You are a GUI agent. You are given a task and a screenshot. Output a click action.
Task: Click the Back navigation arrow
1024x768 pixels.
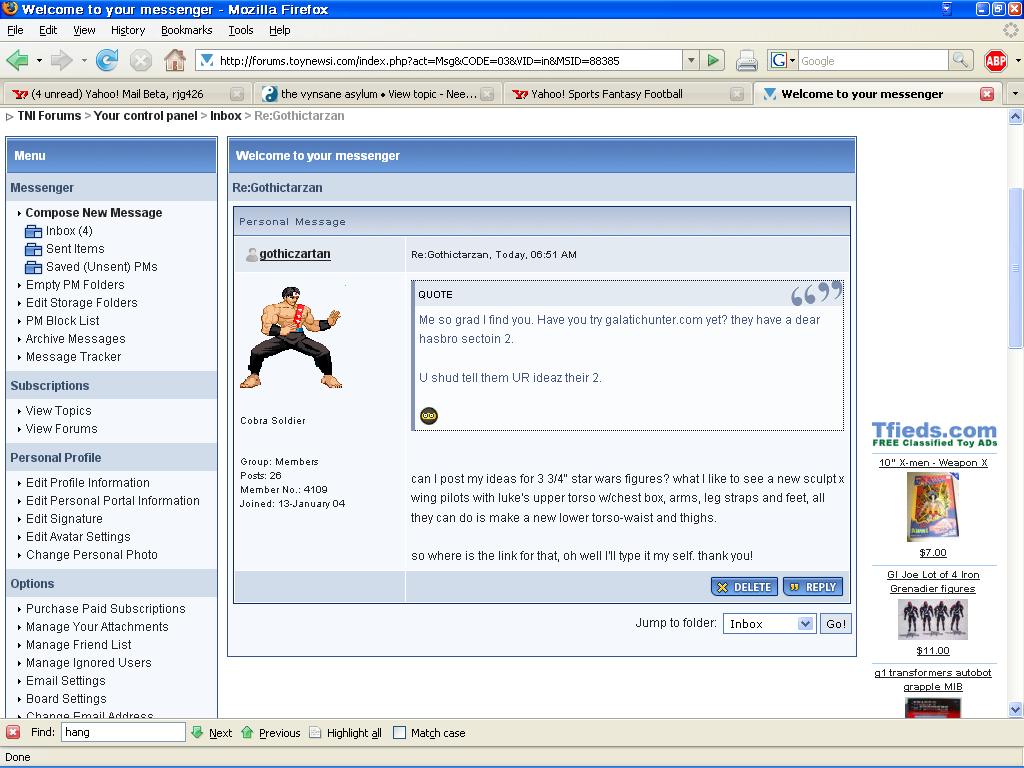tap(17, 61)
